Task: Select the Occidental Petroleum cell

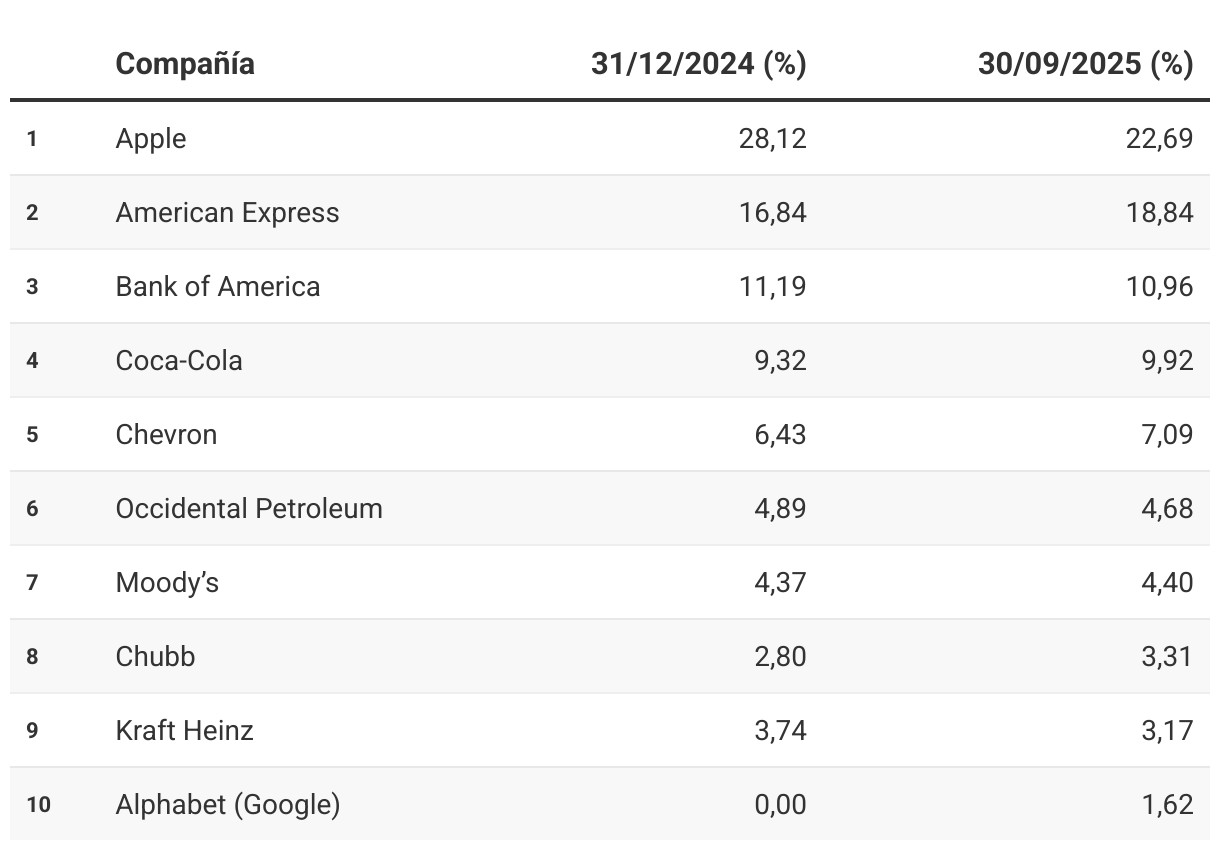Action: tap(249, 508)
